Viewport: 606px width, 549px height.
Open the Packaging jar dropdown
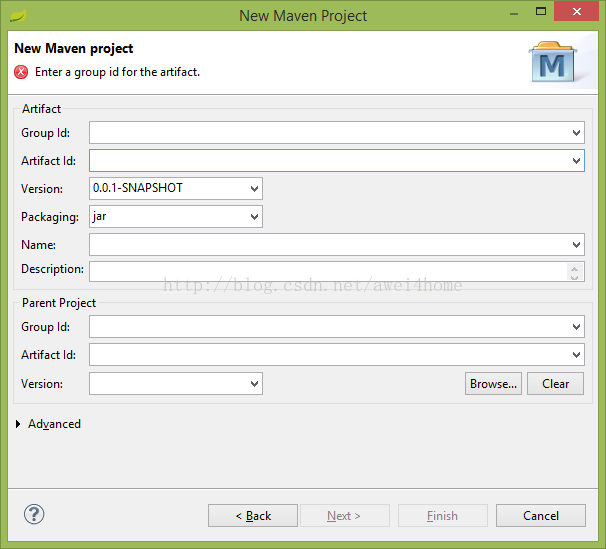(254, 216)
